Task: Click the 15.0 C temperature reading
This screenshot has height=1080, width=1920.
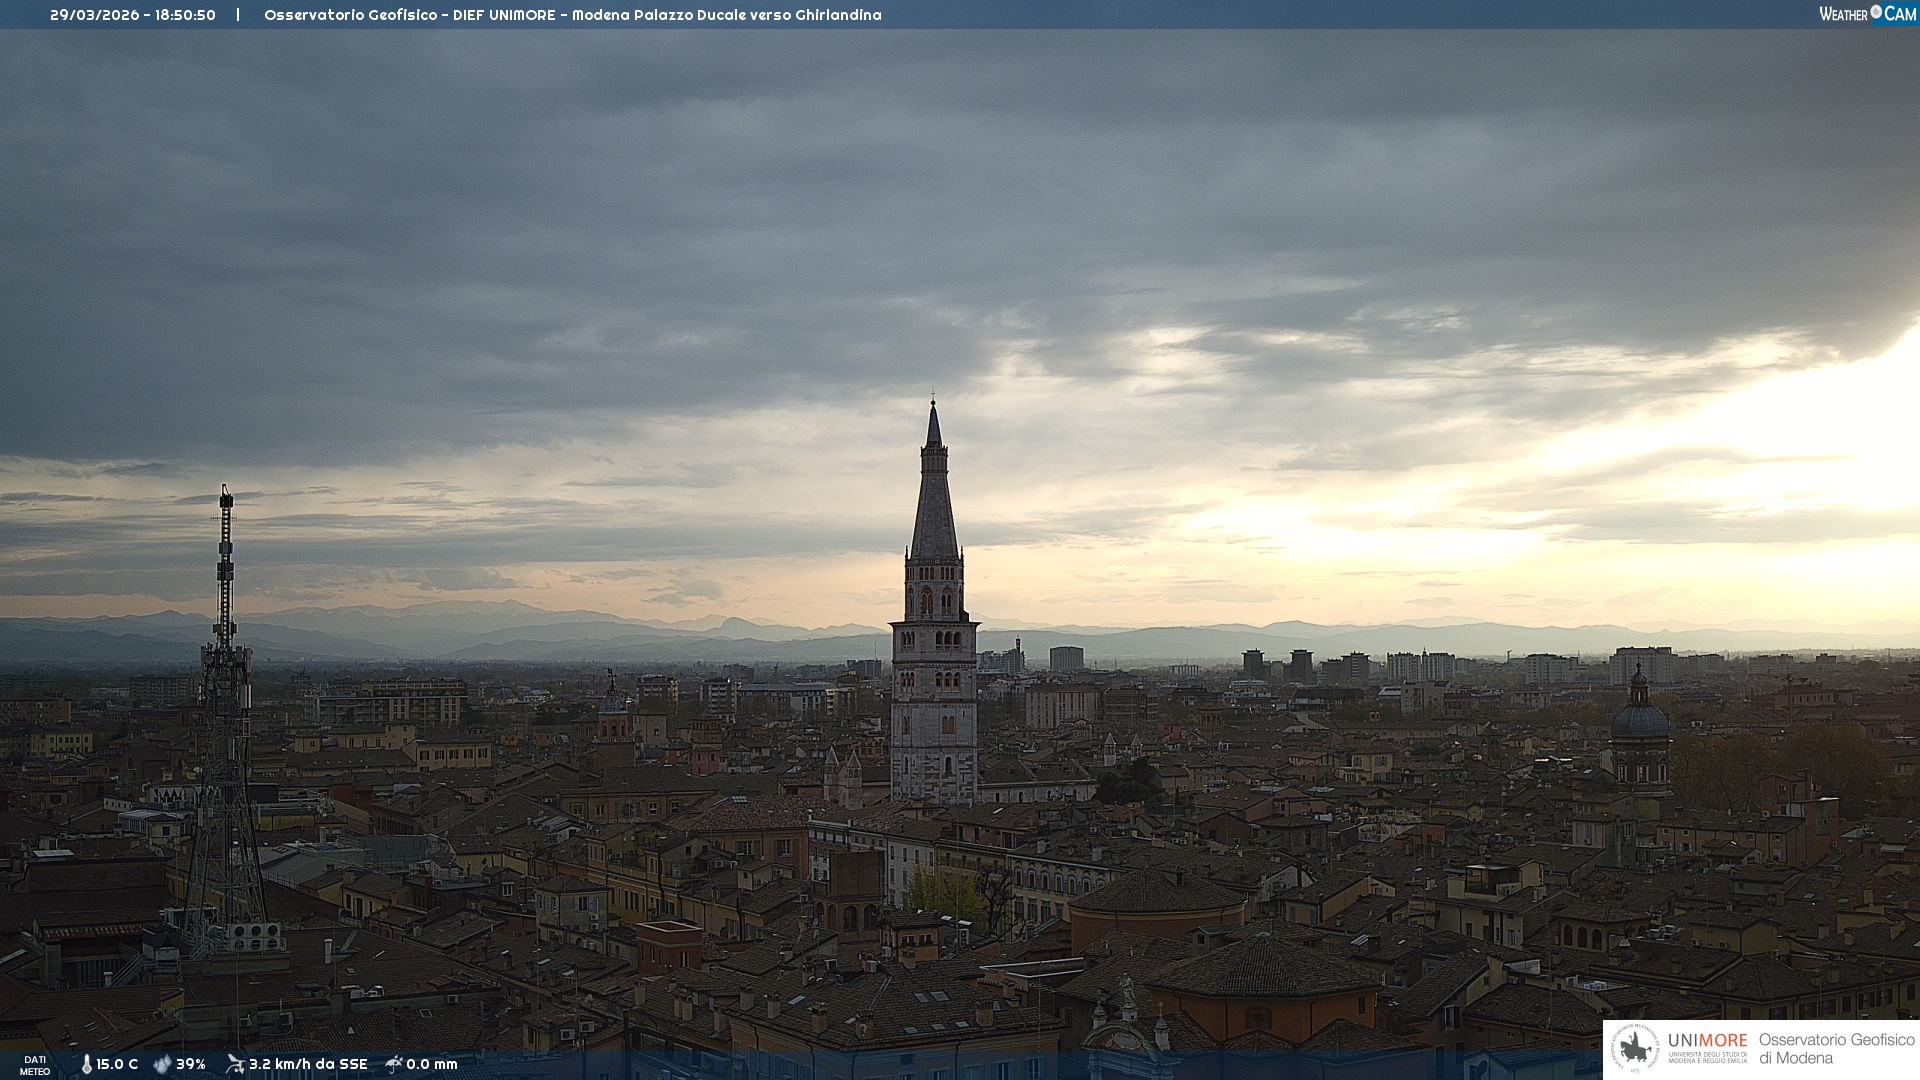Action: click(117, 1064)
